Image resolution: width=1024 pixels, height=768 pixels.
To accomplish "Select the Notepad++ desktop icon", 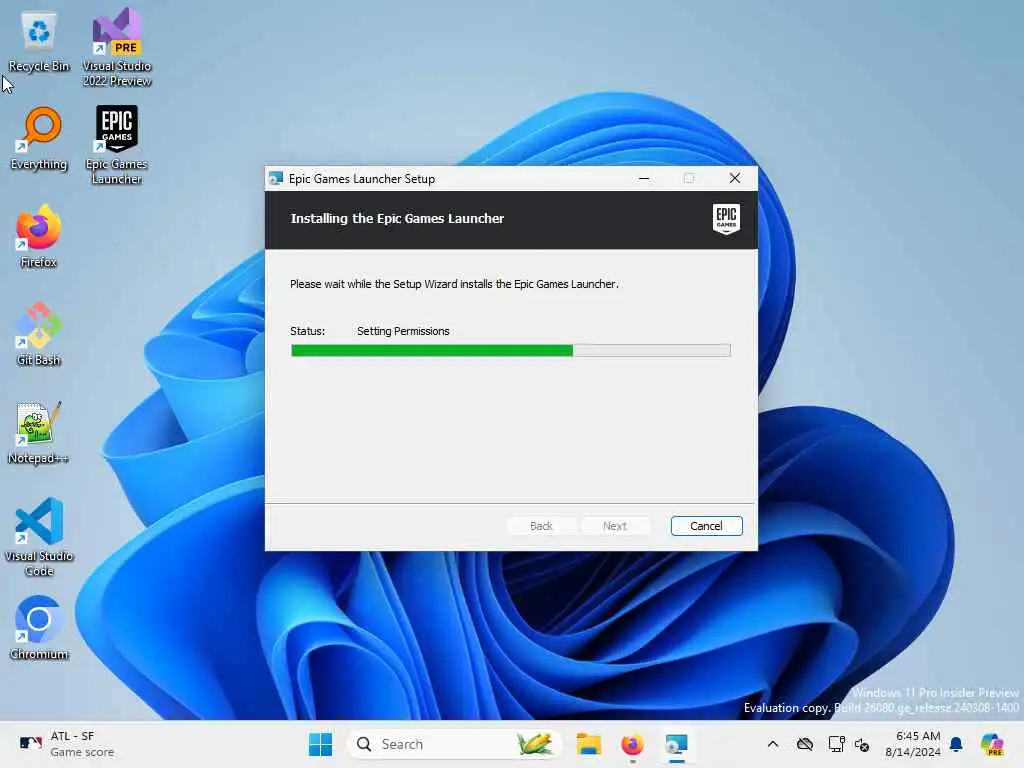I will (x=39, y=432).
